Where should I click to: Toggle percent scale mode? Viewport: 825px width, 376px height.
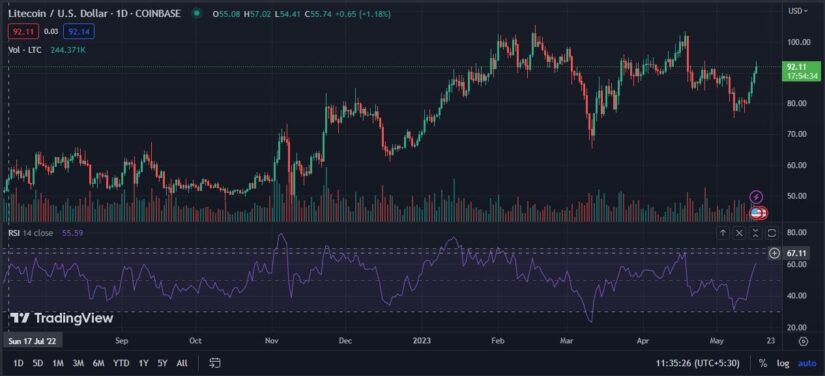[762, 363]
